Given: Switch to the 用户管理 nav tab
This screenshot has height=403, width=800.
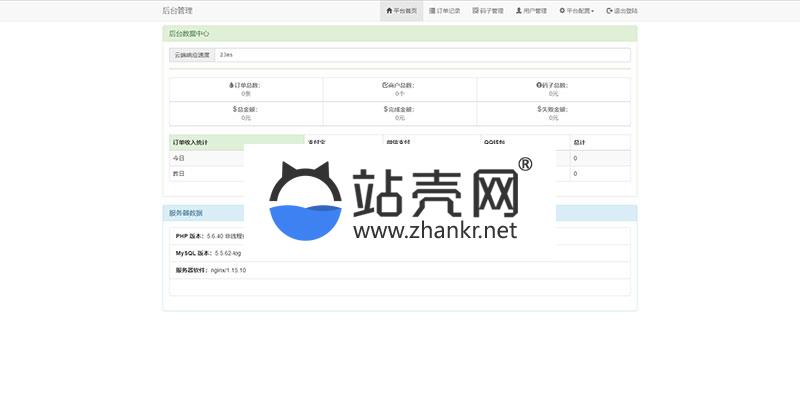Looking at the screenshot, I should click(x=531, y=11).
